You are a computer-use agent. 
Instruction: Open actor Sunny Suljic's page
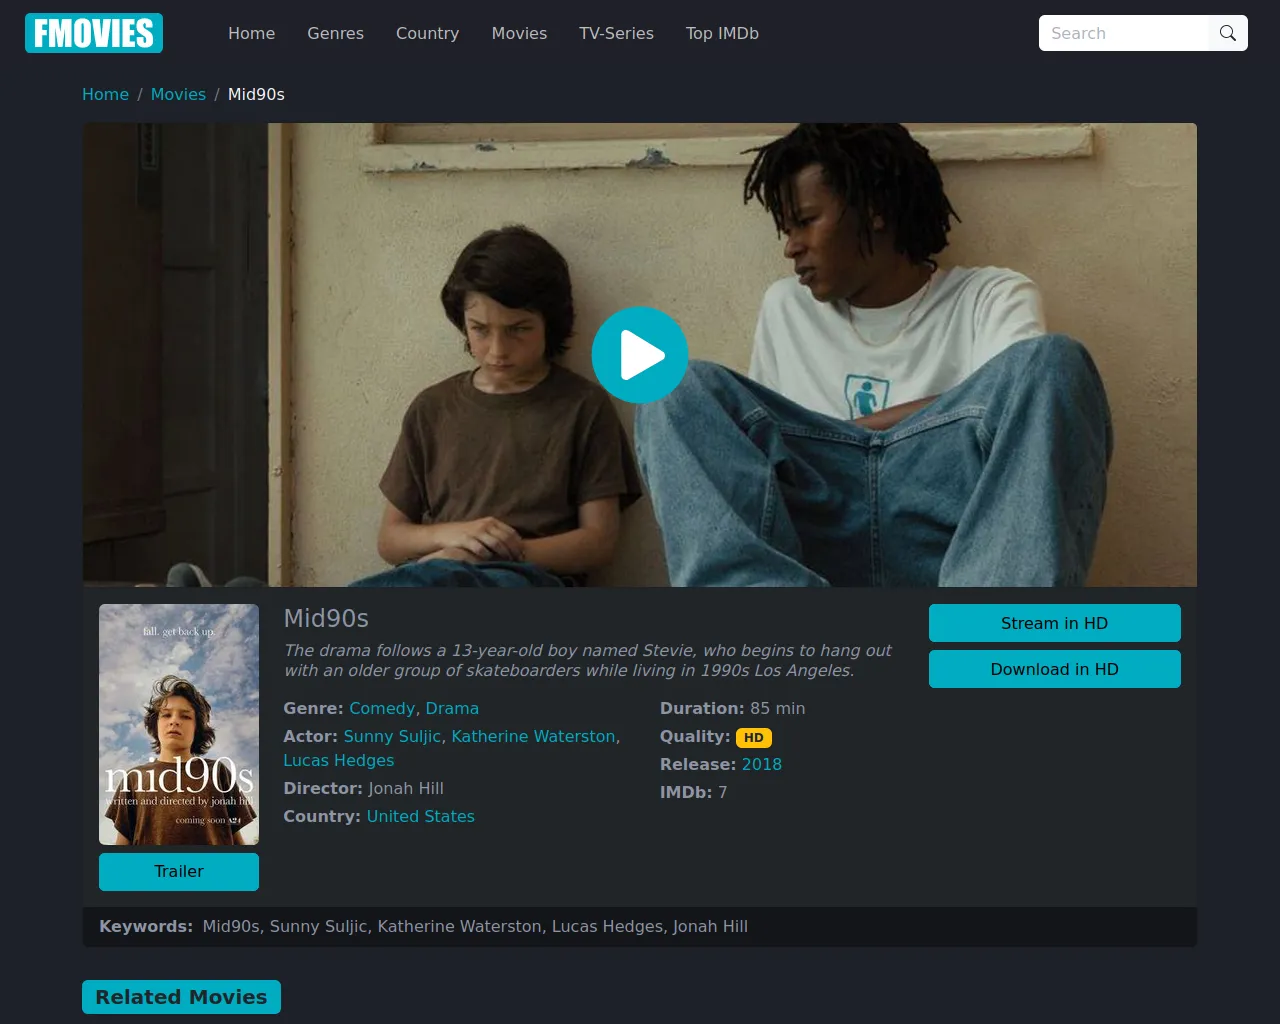pyautogui.click(x=392, y=736)
